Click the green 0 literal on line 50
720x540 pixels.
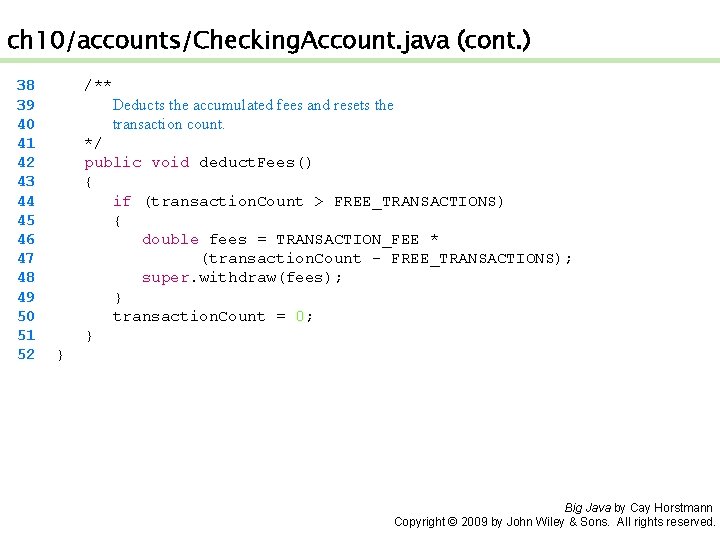click(300, 316)
